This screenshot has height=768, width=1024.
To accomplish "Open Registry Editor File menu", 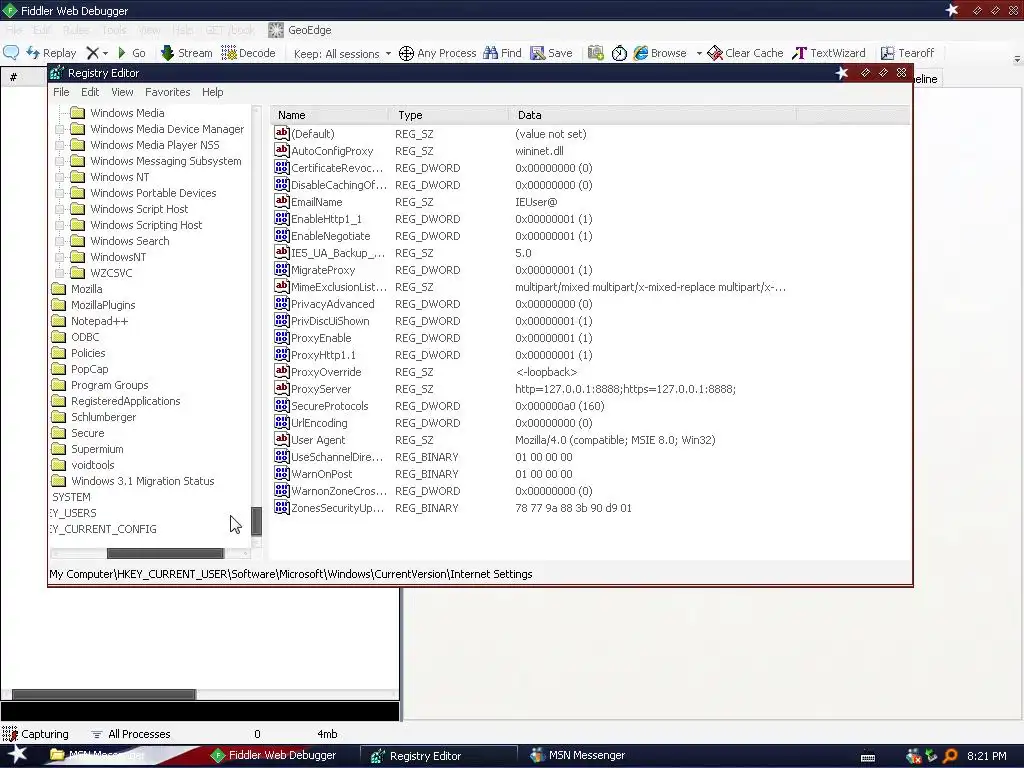I will click(x=61, y=92).
